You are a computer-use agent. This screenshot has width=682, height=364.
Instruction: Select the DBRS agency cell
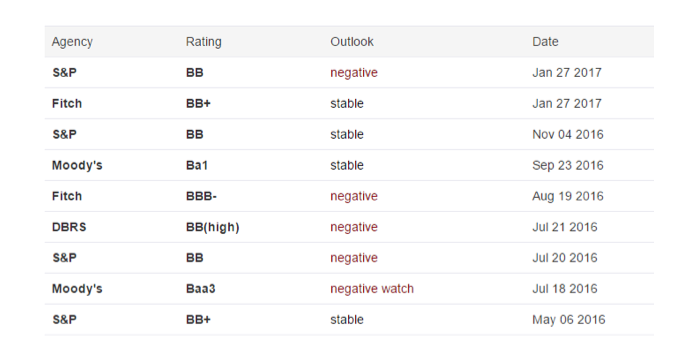tap(69, 227)
